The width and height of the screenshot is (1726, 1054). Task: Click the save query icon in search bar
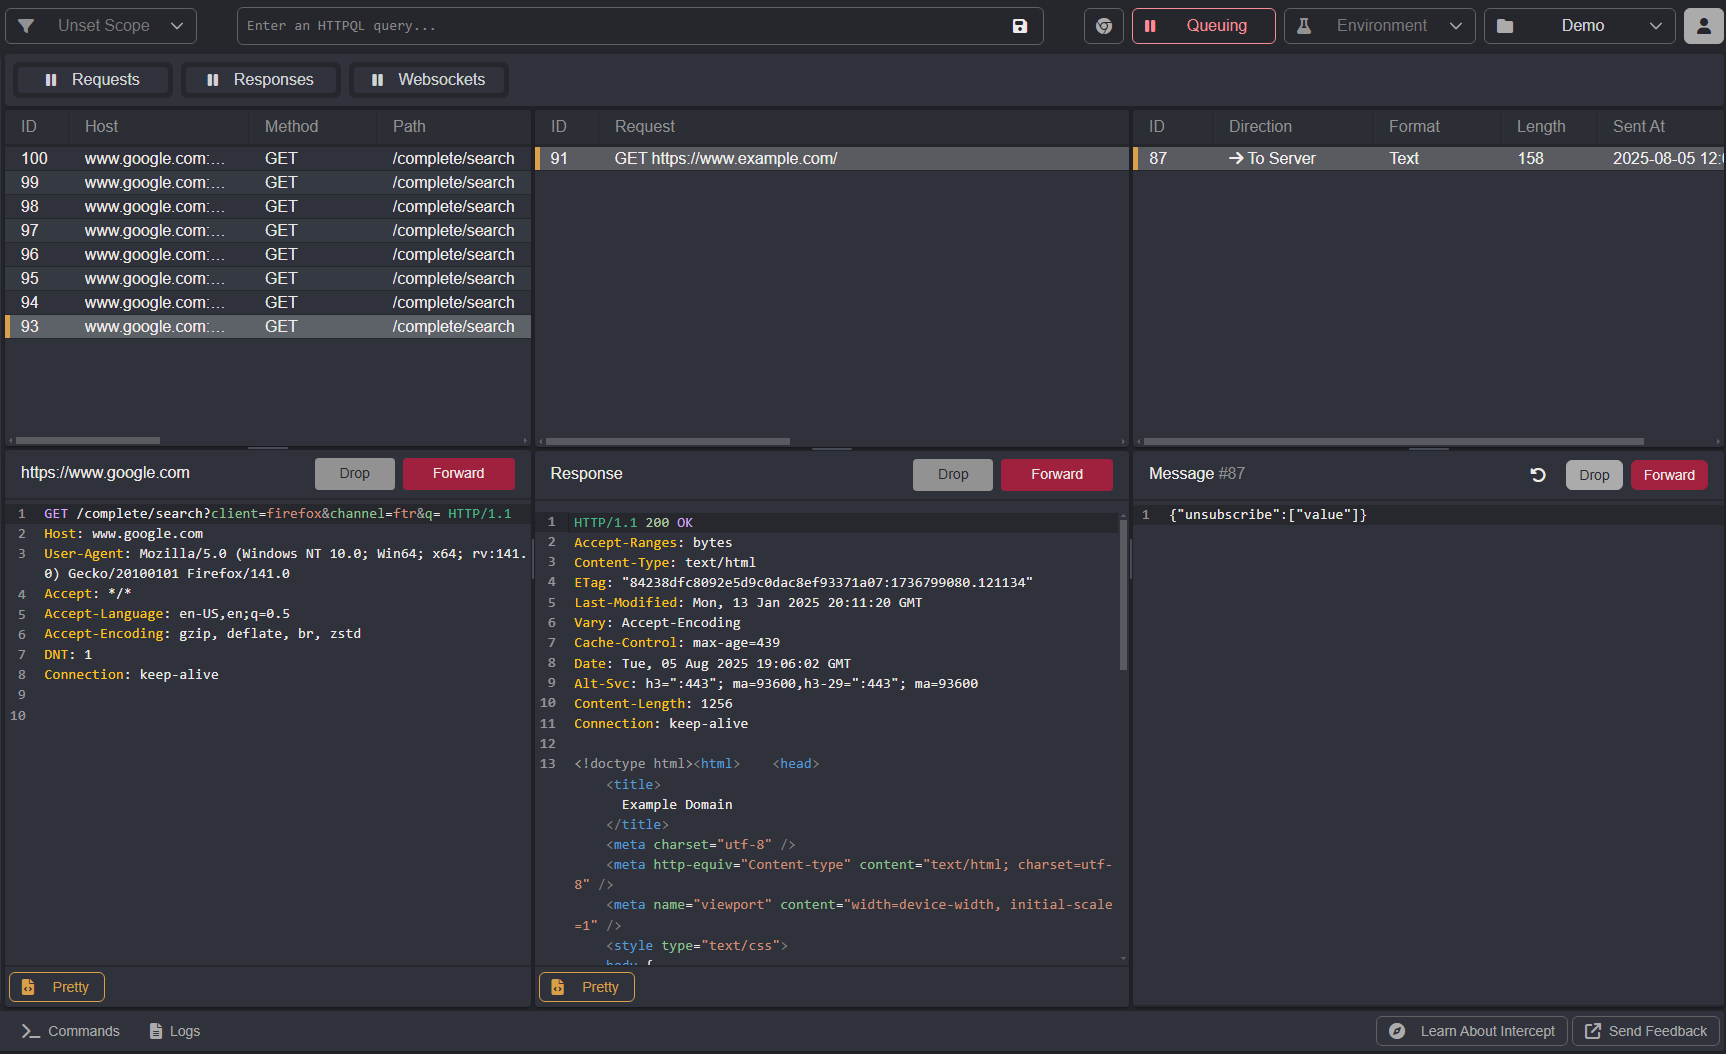click(1019, 26)
